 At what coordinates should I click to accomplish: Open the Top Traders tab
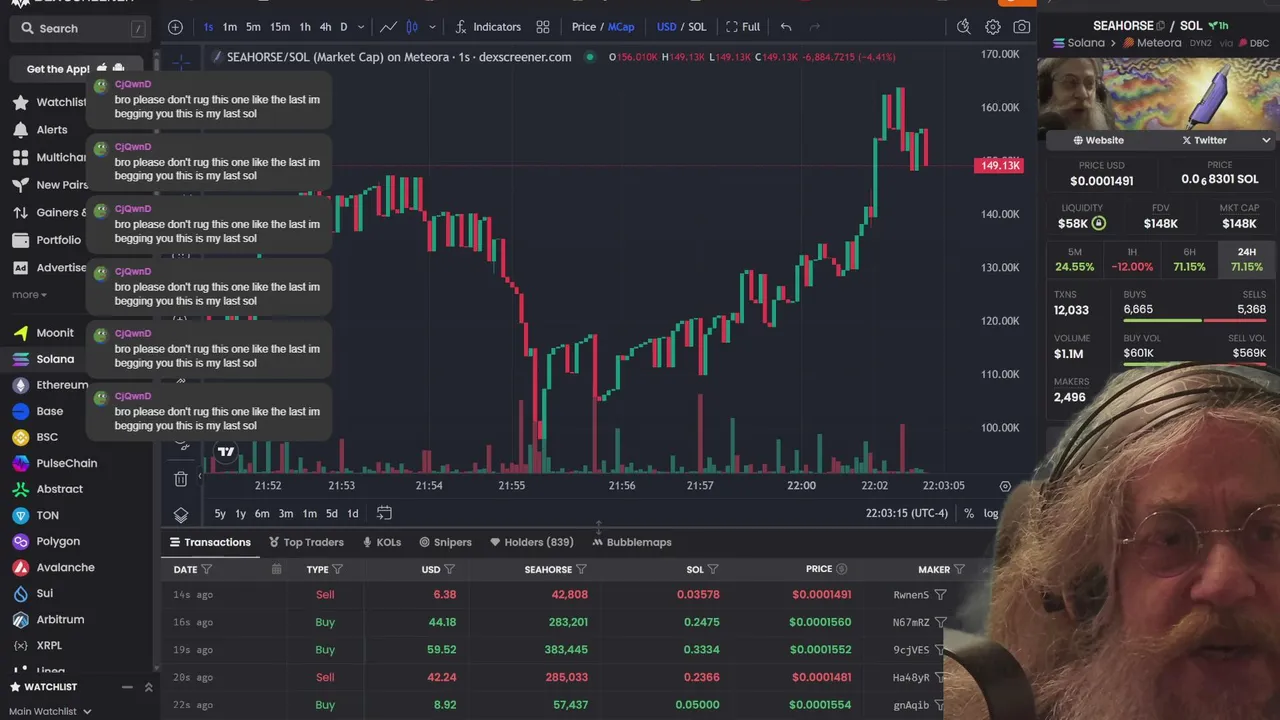click(306, 542)
